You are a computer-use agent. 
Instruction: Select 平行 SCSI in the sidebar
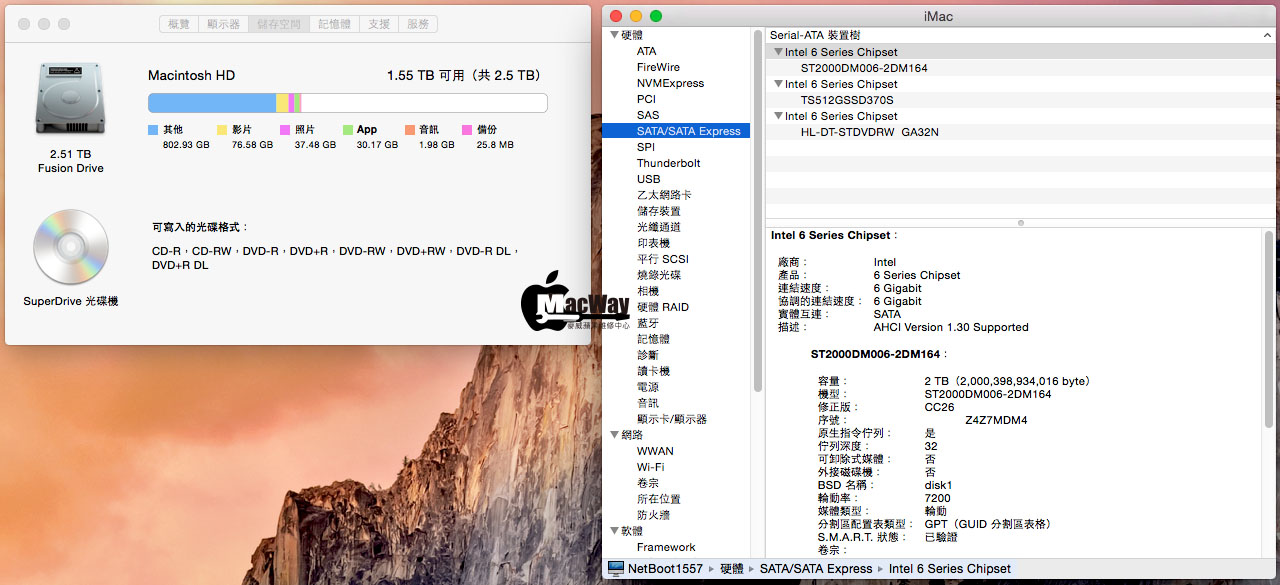click(x=662, y=259)
